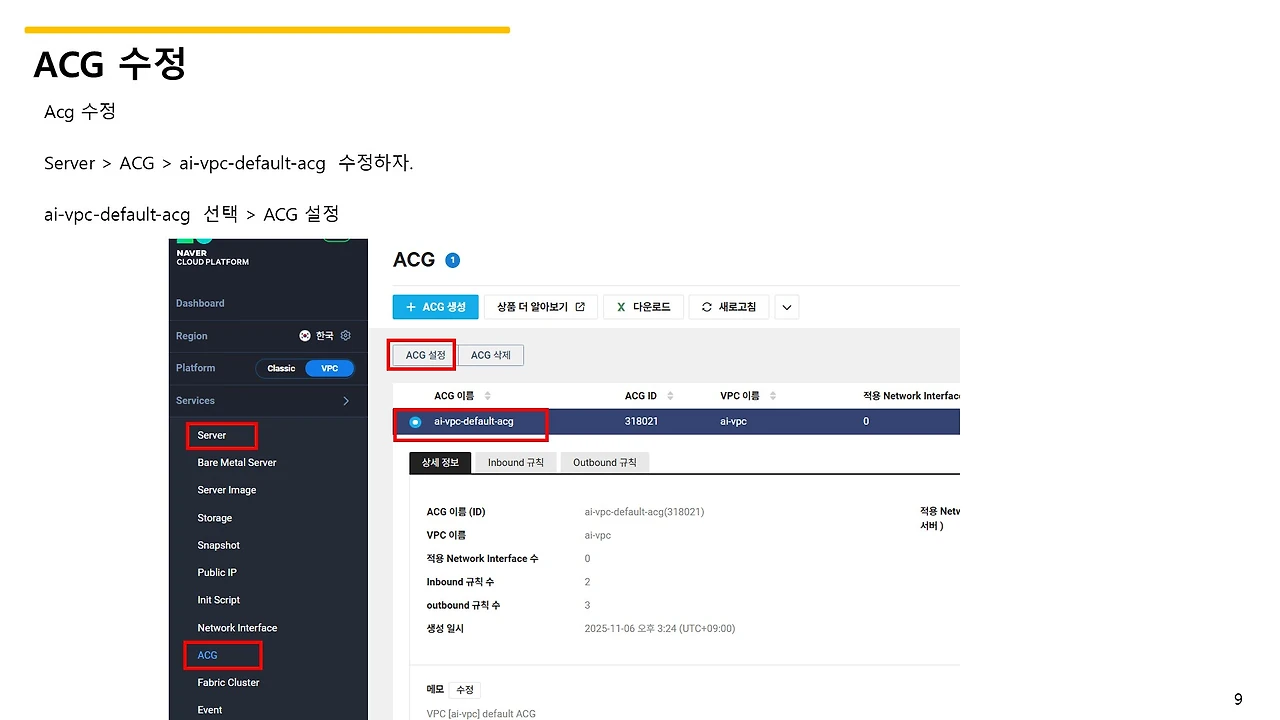Select the ai-vpc-default-acg radio button
Image resolution: width=1280 pixels, height=720 pixels.
[x=415, y=421]
